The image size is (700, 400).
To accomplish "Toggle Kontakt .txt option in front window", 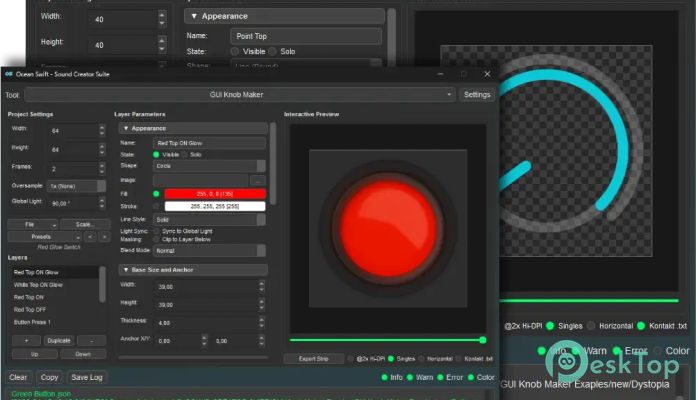I will point(458,358).
